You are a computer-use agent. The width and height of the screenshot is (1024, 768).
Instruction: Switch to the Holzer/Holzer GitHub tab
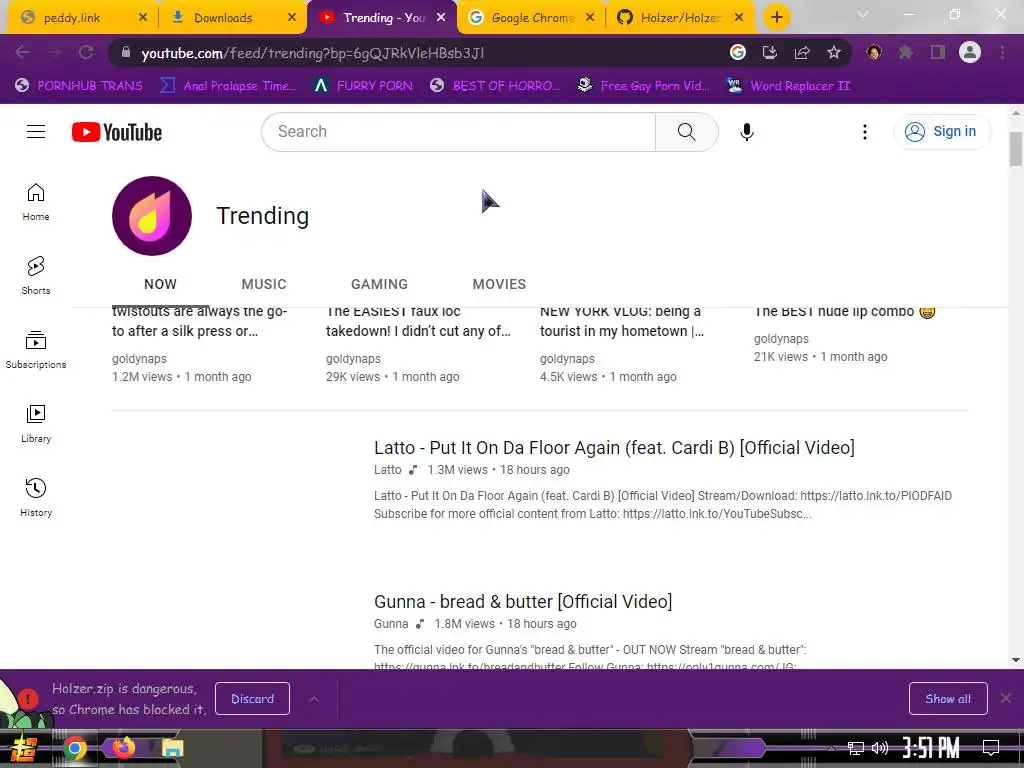click(680, 18)
